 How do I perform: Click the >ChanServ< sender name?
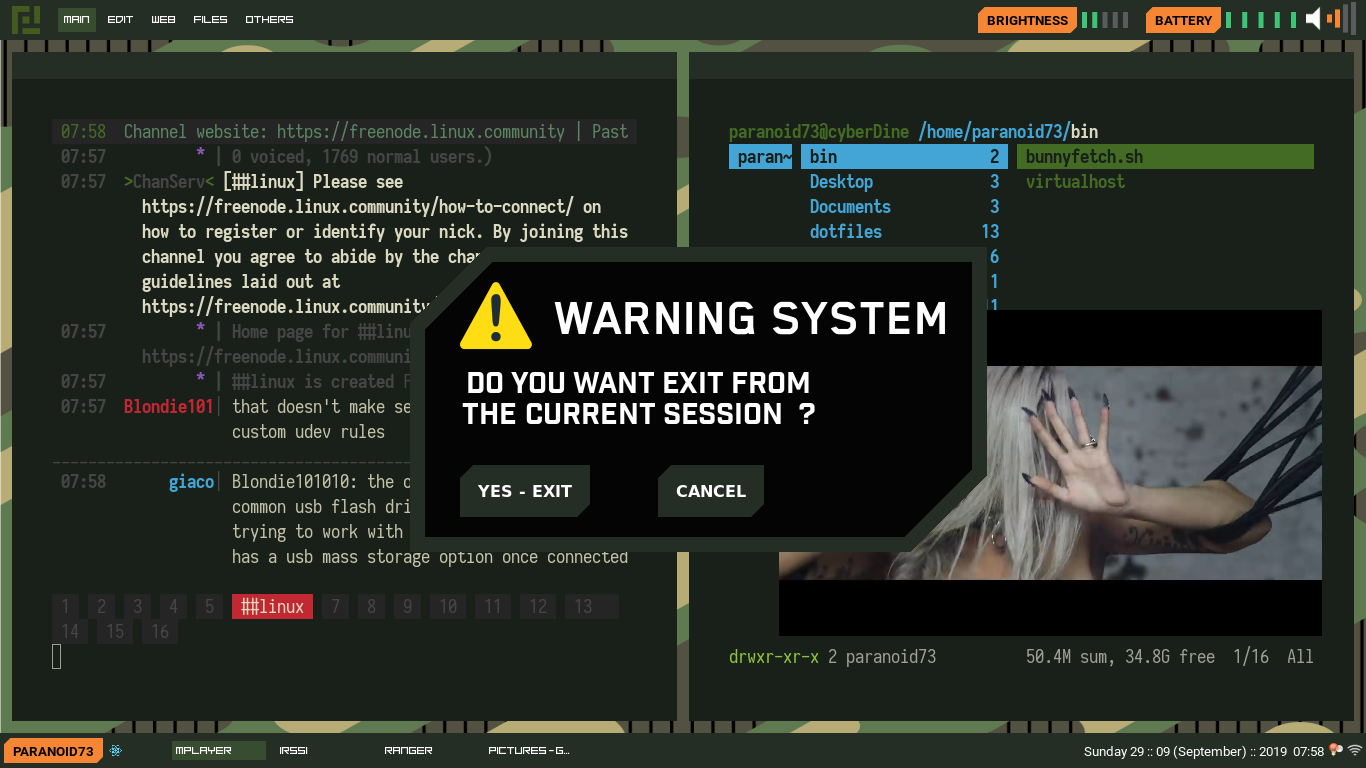click(169, 182)
